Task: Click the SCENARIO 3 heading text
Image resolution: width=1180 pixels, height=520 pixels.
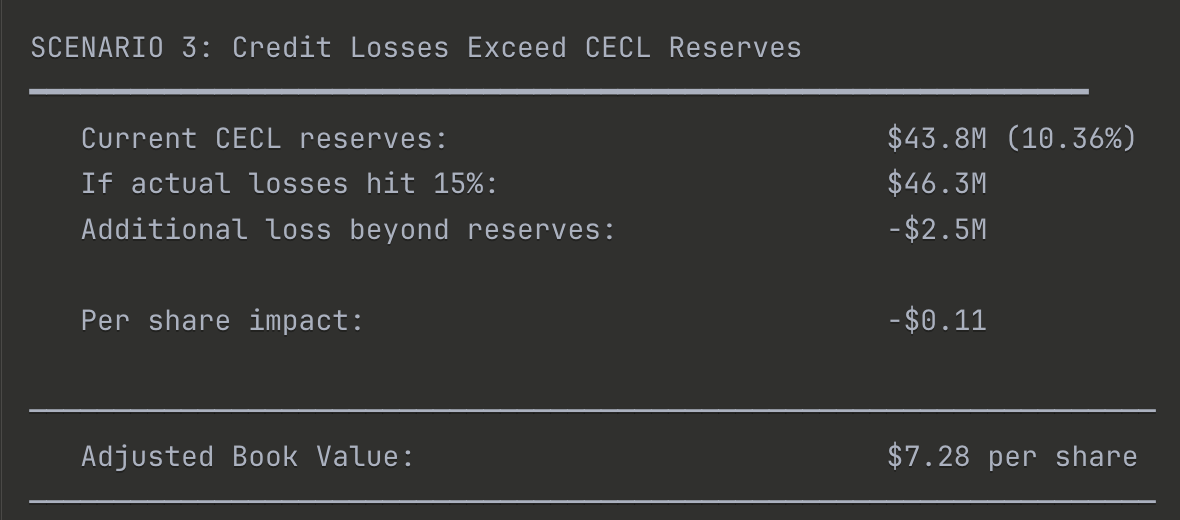Action: pos(415,47)
